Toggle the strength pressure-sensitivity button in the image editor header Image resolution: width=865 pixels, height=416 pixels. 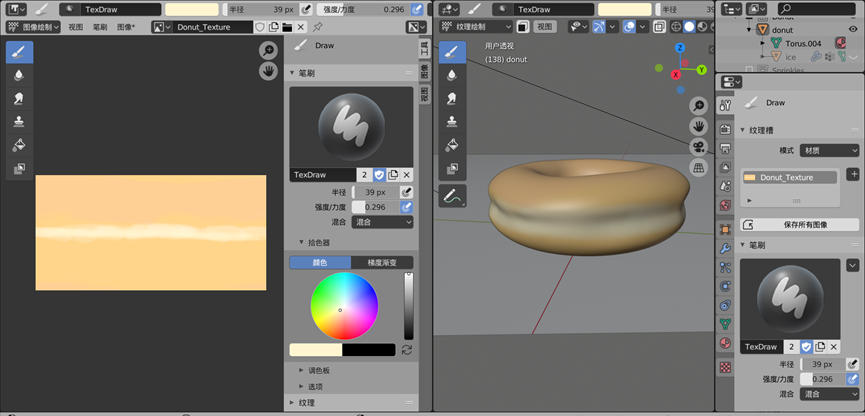tap(418, 9)
